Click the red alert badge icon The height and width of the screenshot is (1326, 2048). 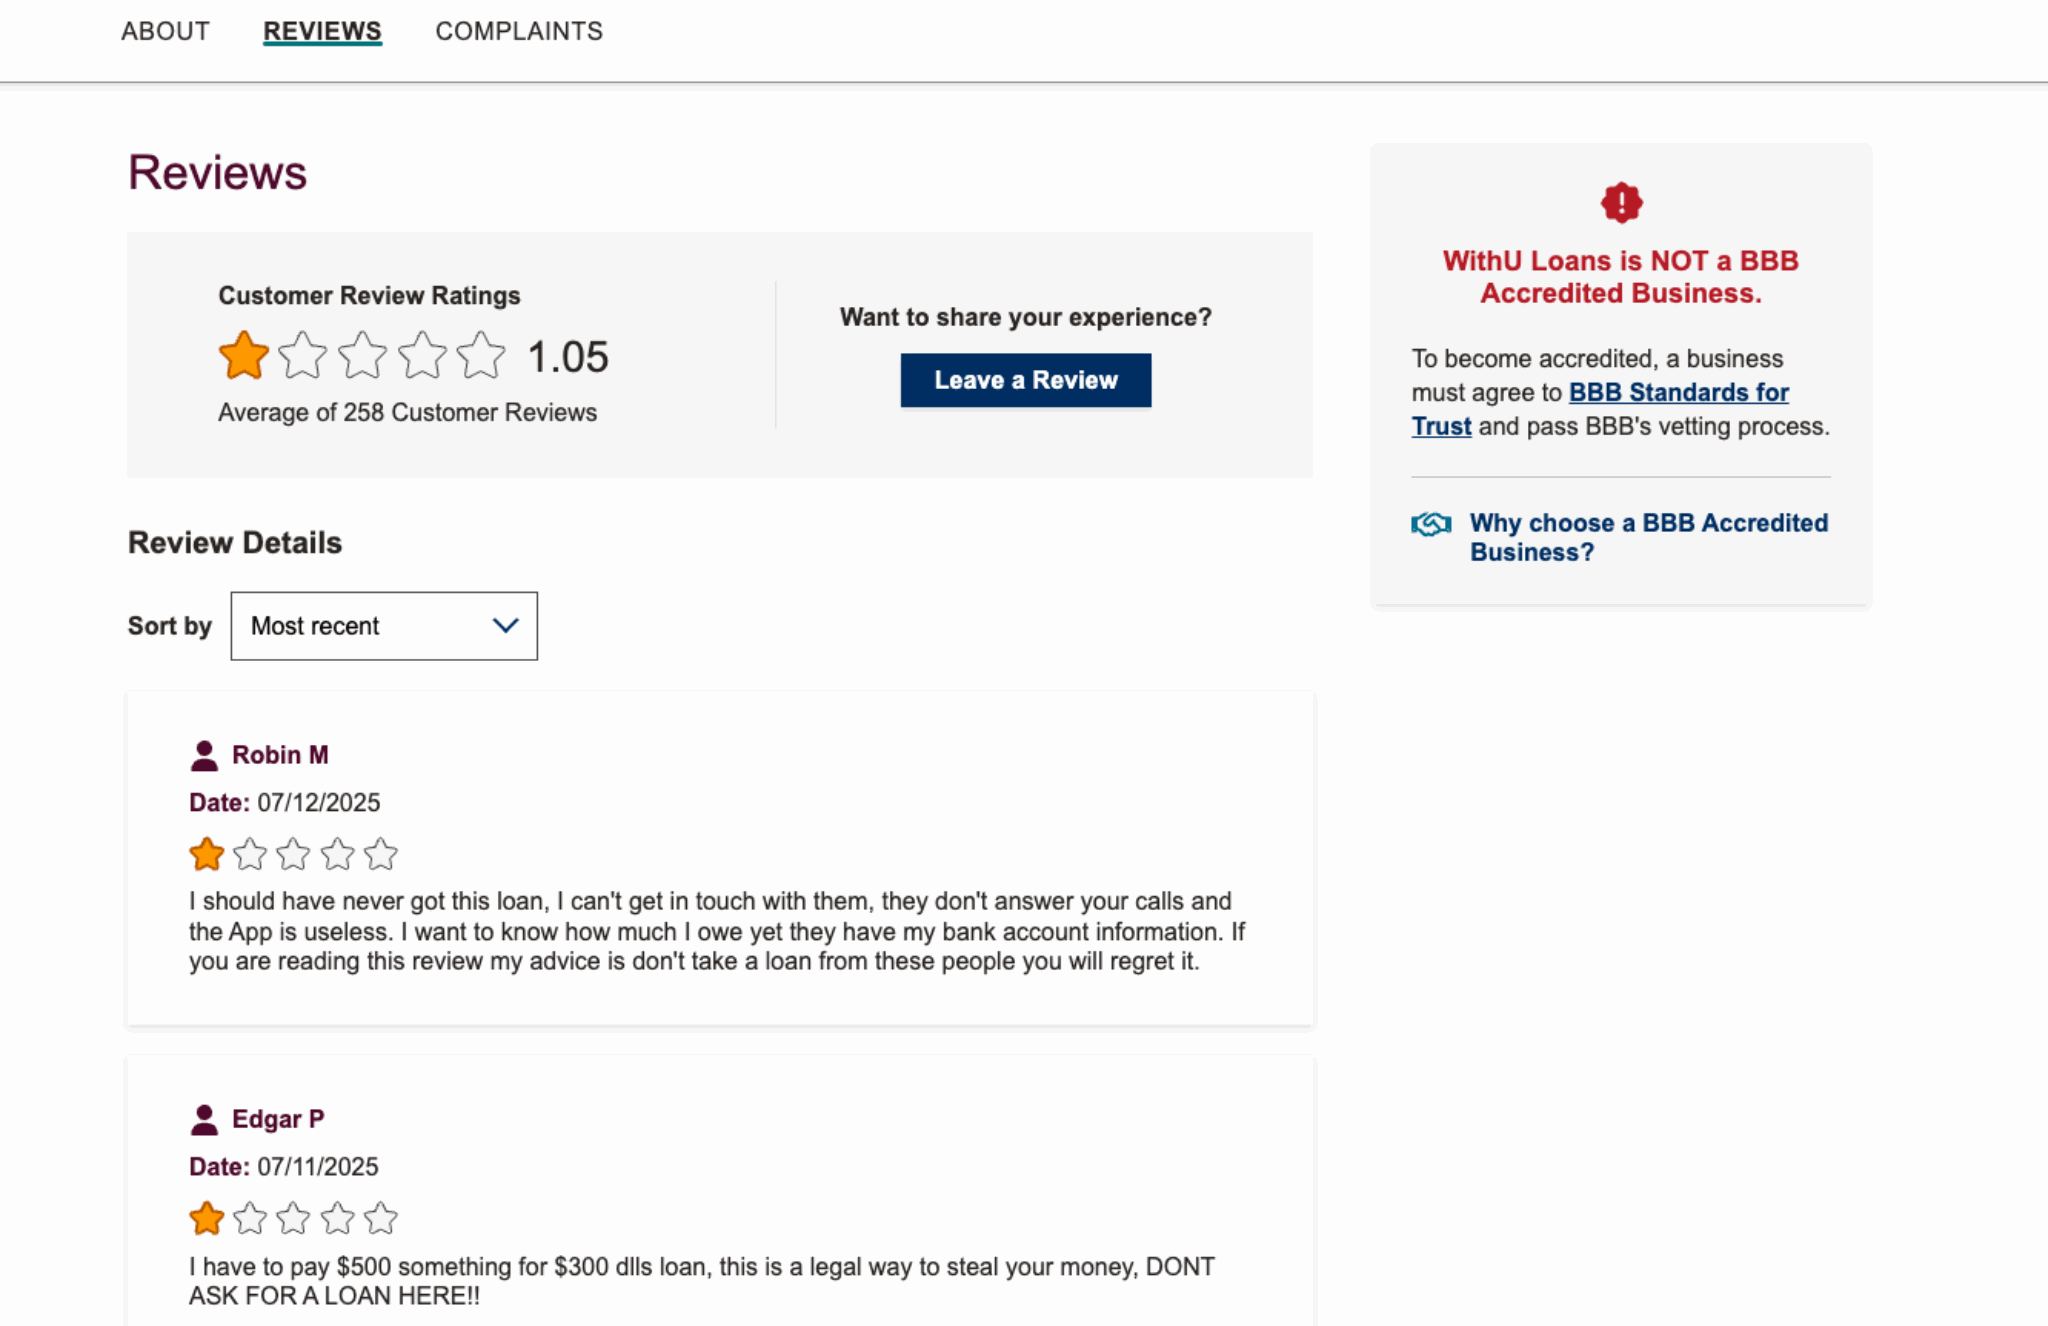tap(1620, 201)
